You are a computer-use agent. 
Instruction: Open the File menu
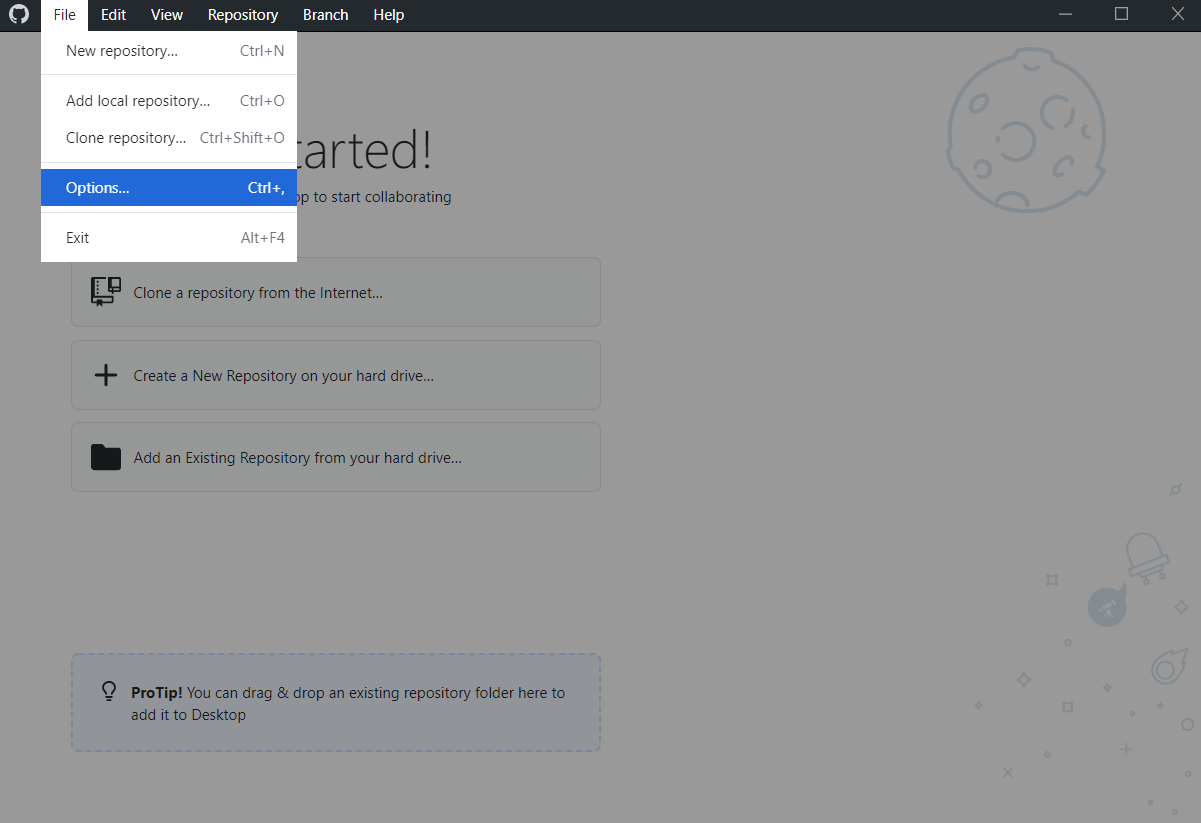pos(65,15)
